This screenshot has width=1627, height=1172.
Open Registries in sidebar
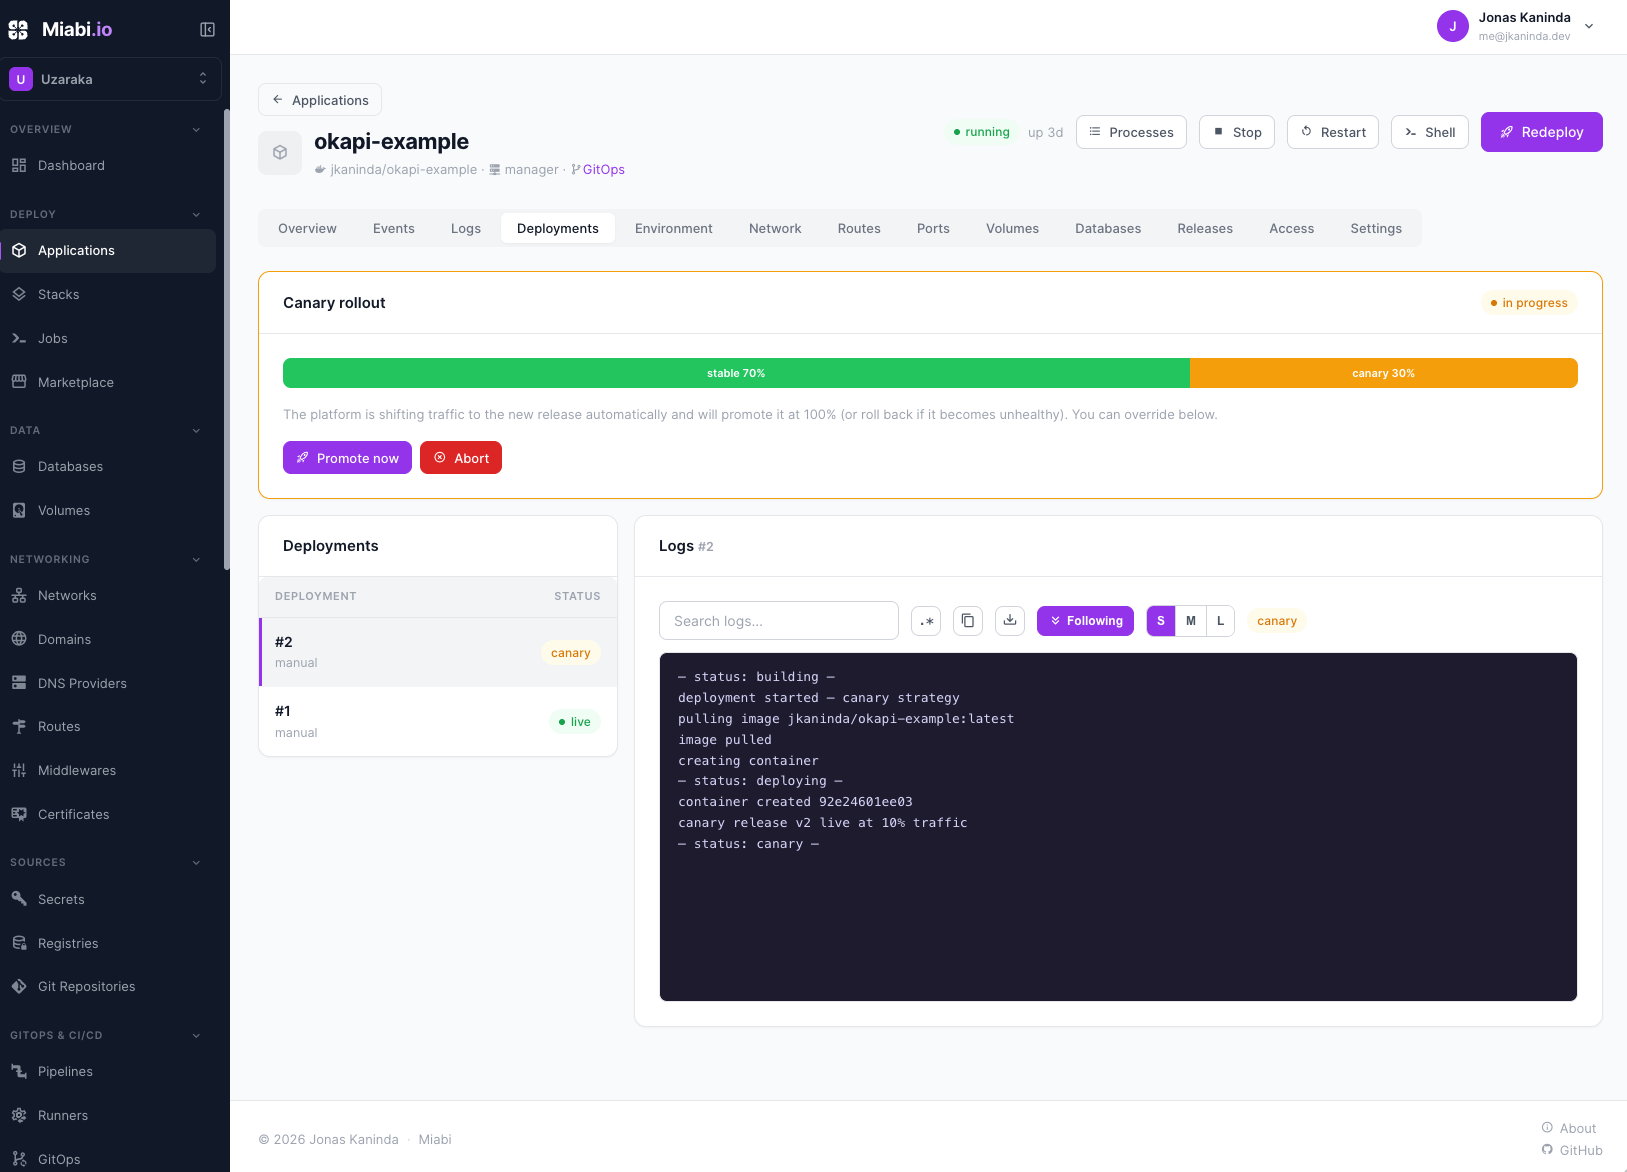[x=108, y=944]
